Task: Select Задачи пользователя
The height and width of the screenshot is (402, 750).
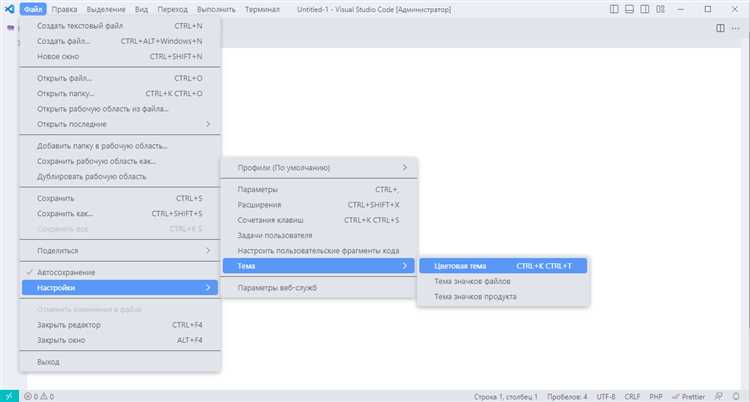Action: pos(319,235)
